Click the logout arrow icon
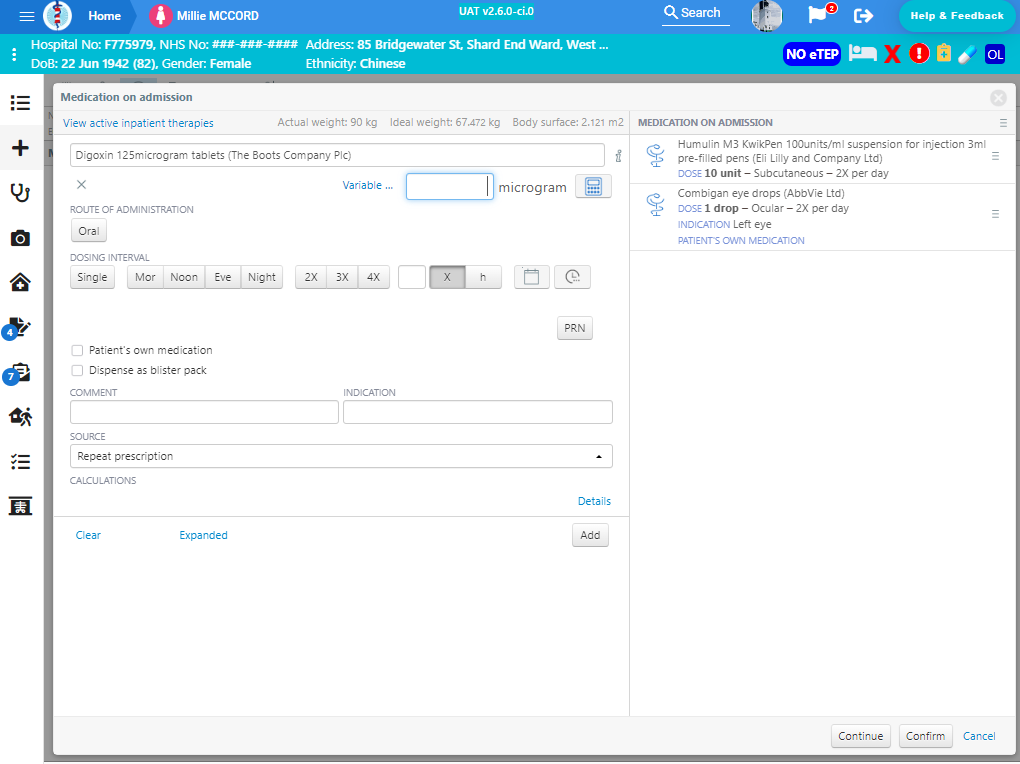 [x=863, y=16]
